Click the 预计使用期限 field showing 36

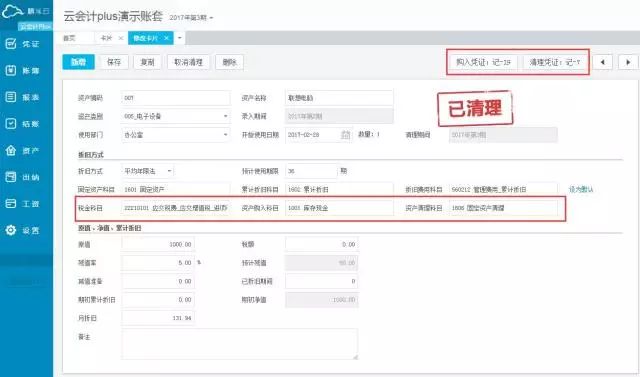(x=311, y=171)
